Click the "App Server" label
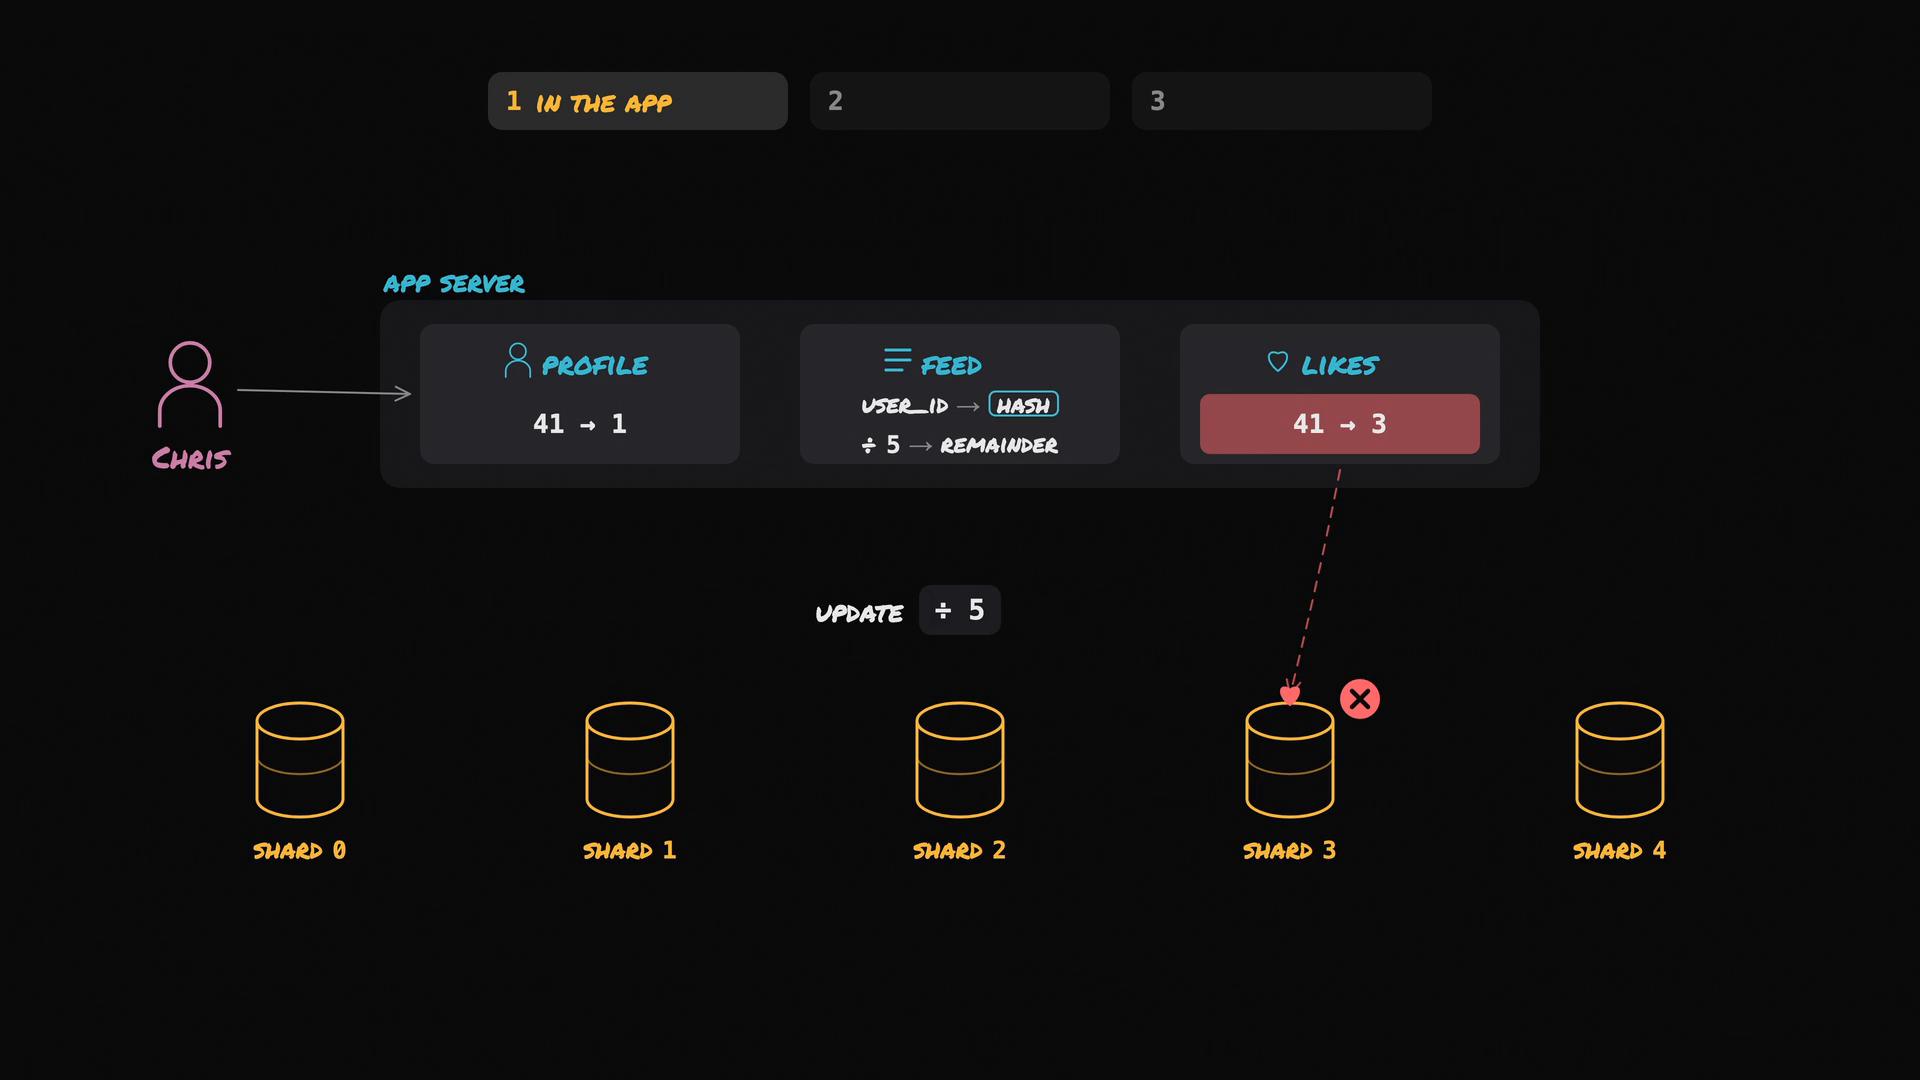Viewport: 1920px width, 1080px height. [454, 284]
